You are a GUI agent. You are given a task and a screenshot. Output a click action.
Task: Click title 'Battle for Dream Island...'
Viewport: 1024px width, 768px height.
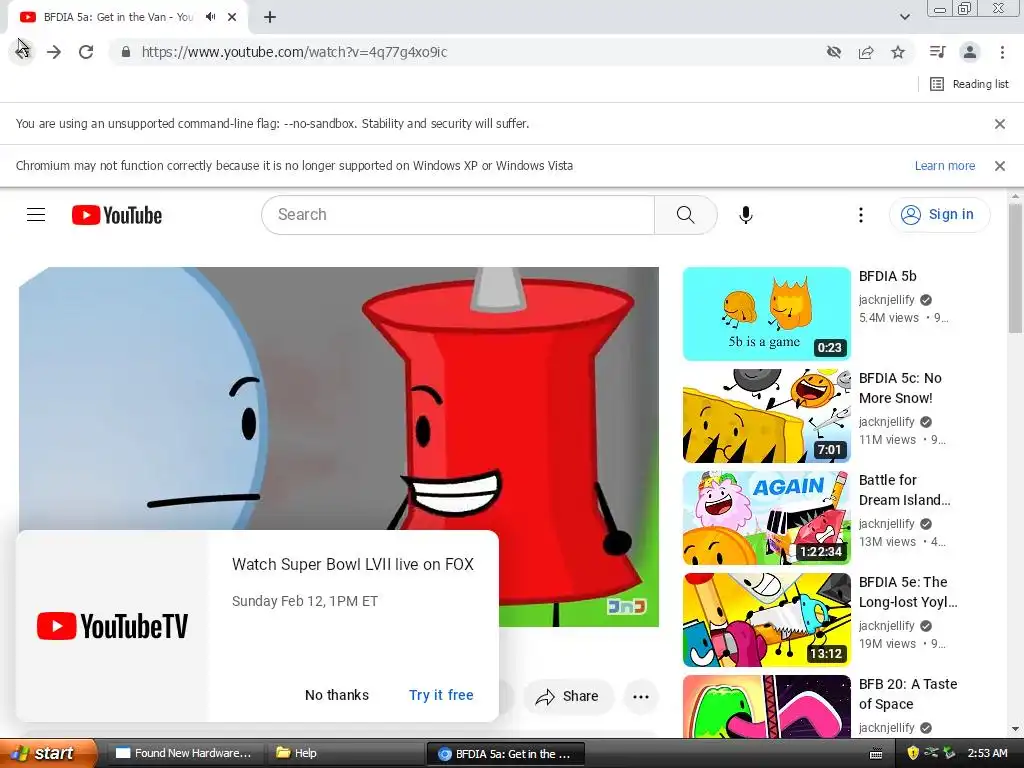pyautogui.click(x=904, y=490)
